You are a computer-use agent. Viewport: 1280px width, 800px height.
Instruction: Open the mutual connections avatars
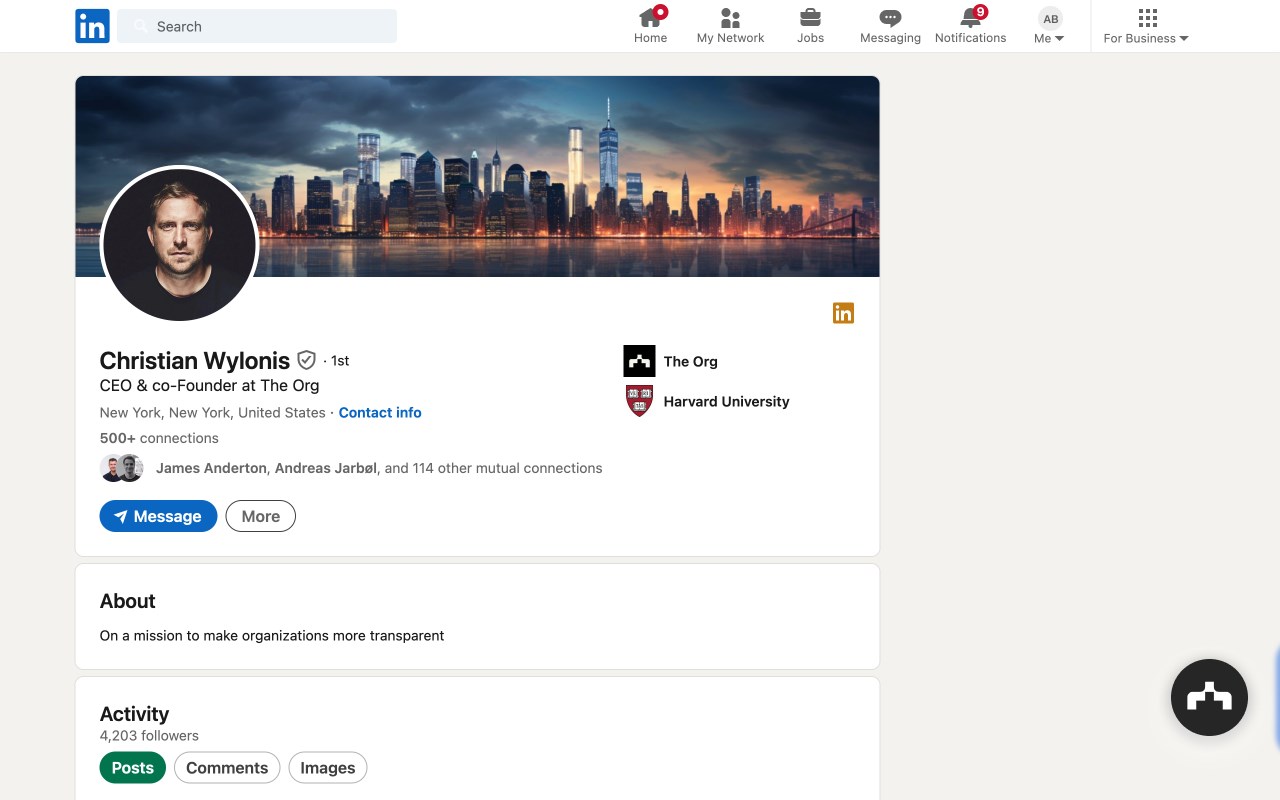(122, 468)
